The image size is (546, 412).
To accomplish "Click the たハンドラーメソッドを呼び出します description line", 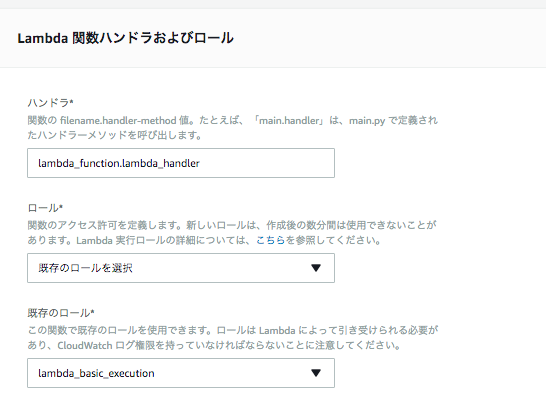I will click(x=115, y=135).
